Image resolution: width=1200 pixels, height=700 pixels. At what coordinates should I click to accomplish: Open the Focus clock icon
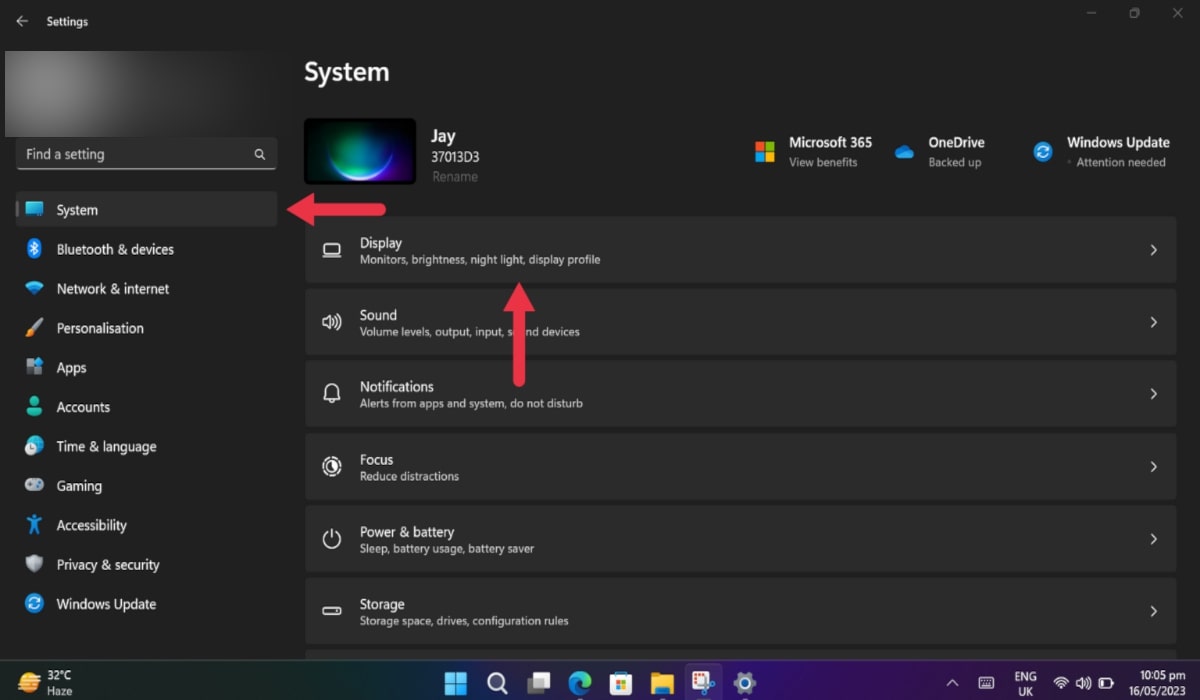click(331, 466)
